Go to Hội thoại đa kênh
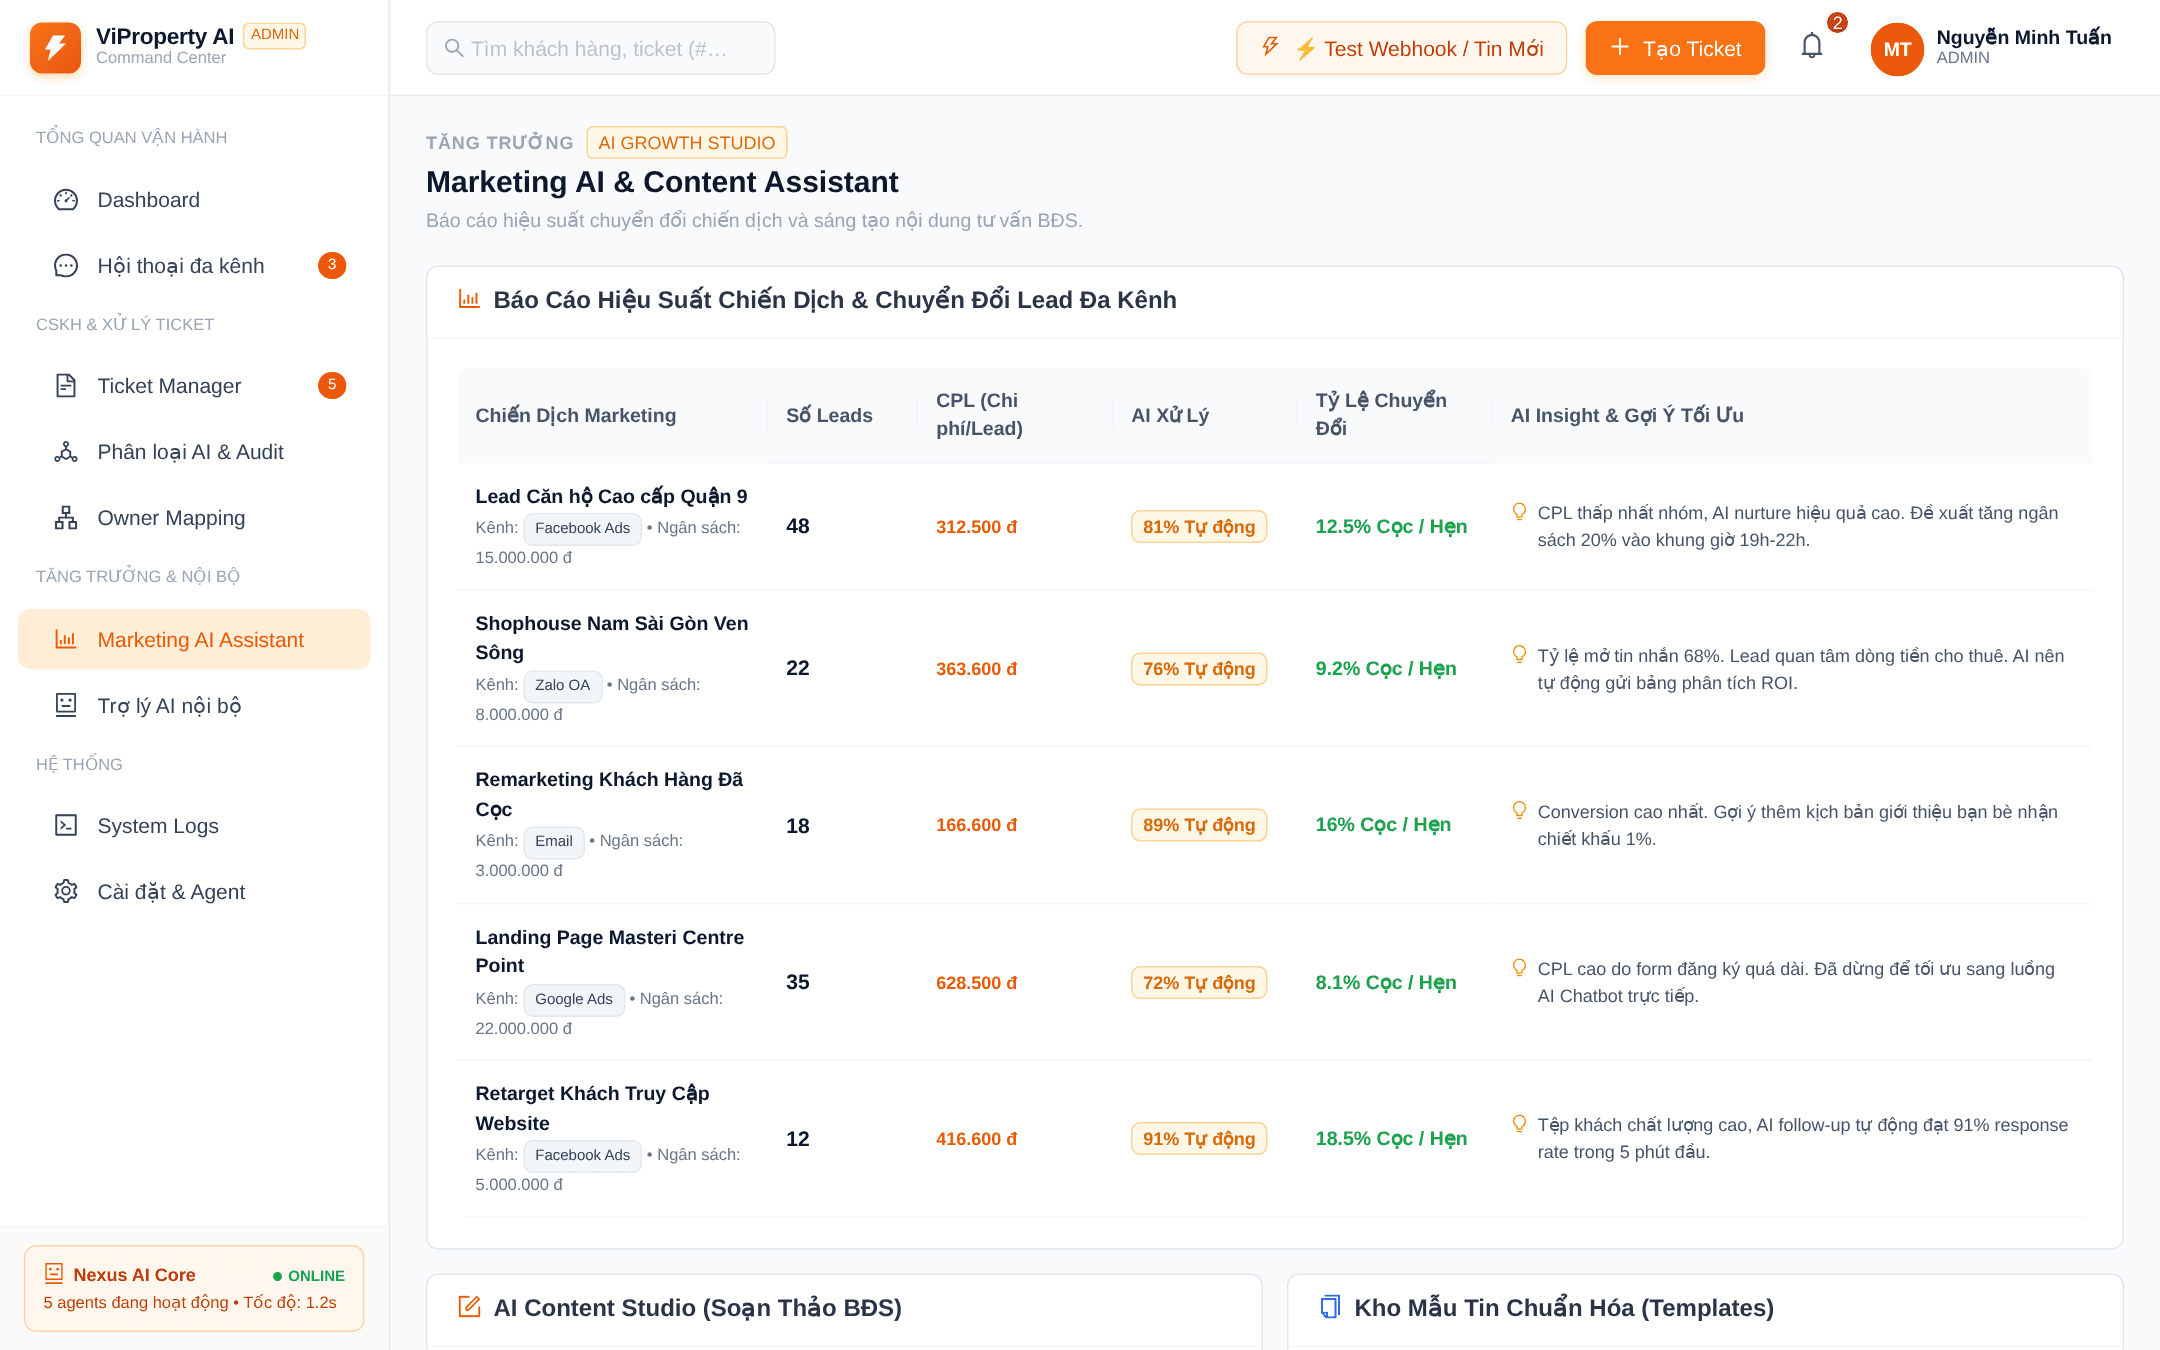This screenshot has width=2160, height=1350. [194, 266]
